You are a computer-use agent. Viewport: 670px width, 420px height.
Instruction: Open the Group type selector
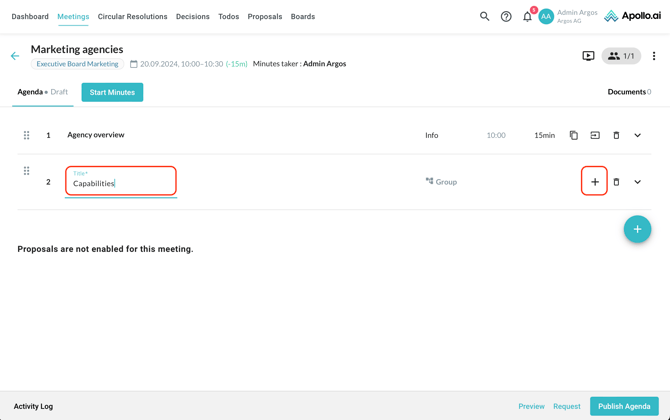pyautogui.click(x=441, y=182)
